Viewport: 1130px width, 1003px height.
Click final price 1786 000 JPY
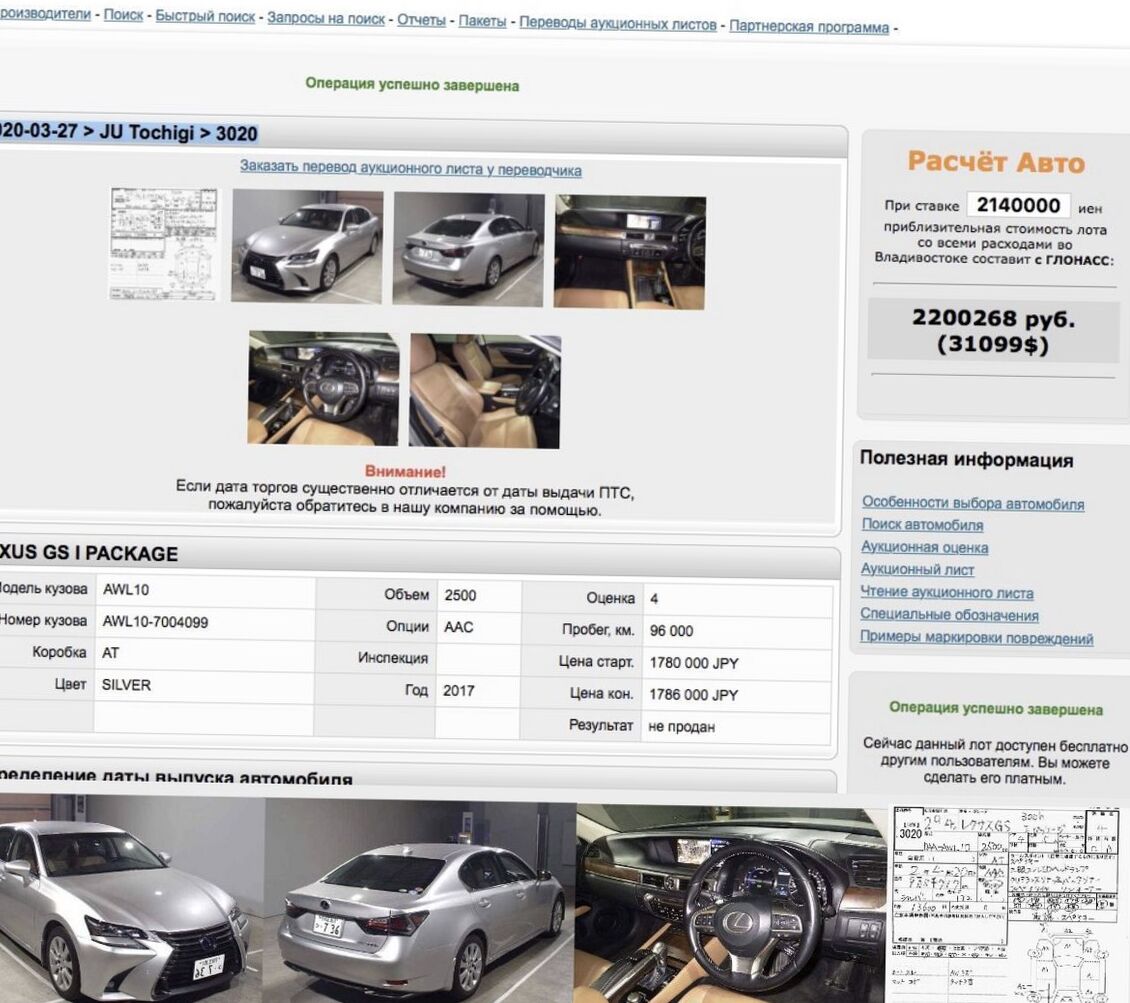coord(693,695)
